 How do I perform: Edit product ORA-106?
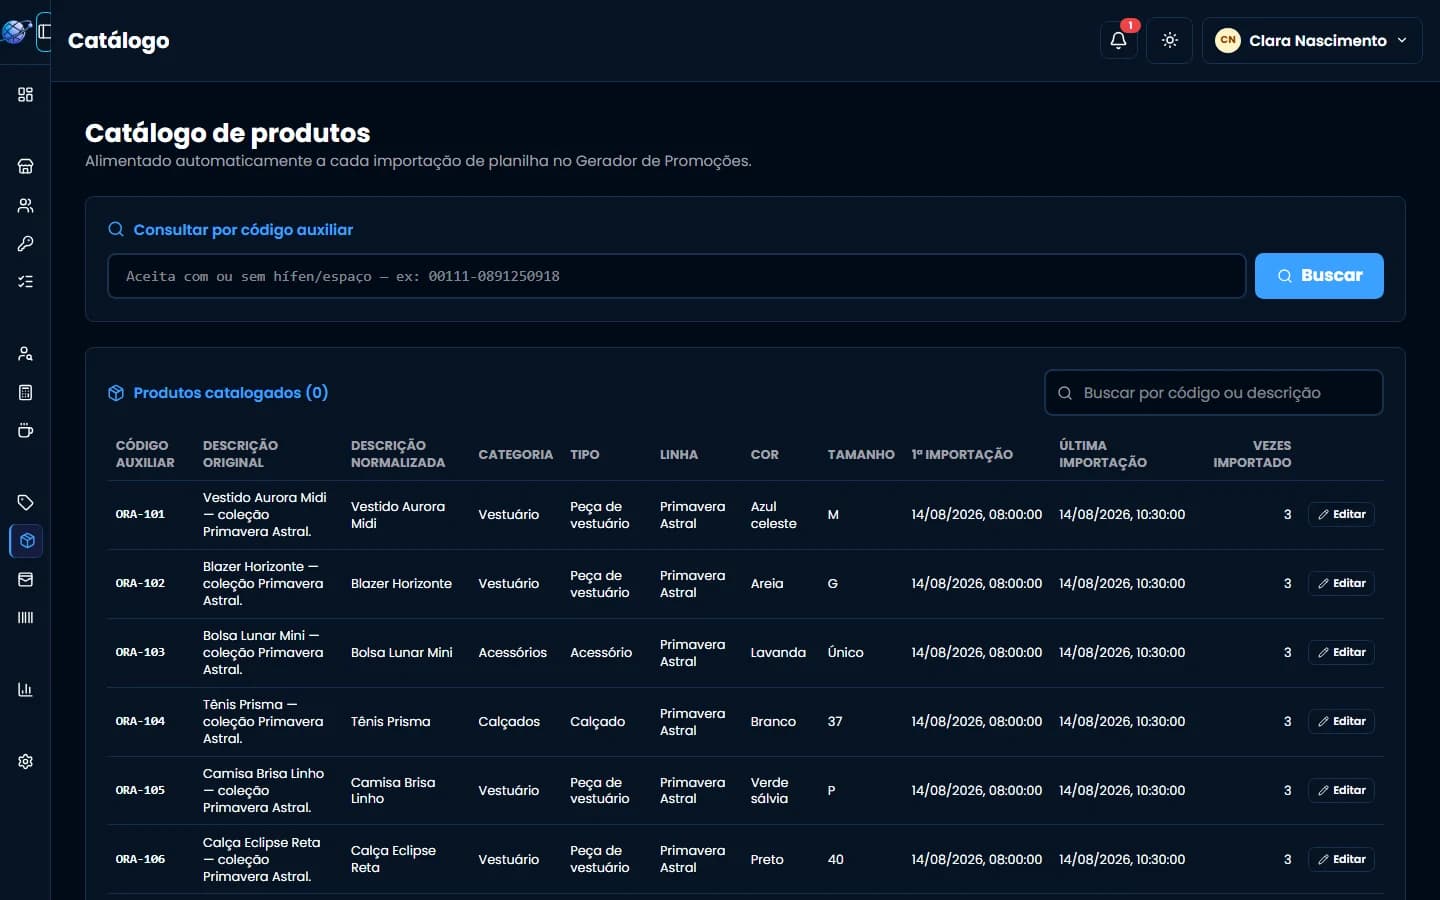tap(1341, 859)
